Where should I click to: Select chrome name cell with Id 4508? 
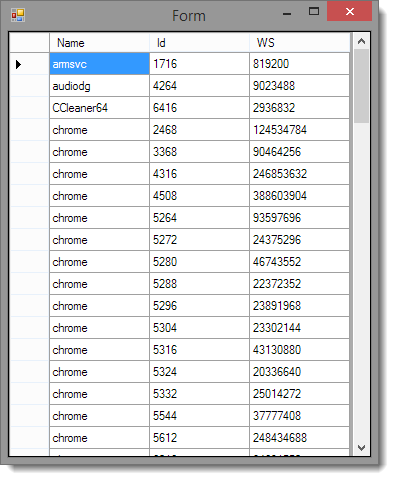tap(99, 196)
